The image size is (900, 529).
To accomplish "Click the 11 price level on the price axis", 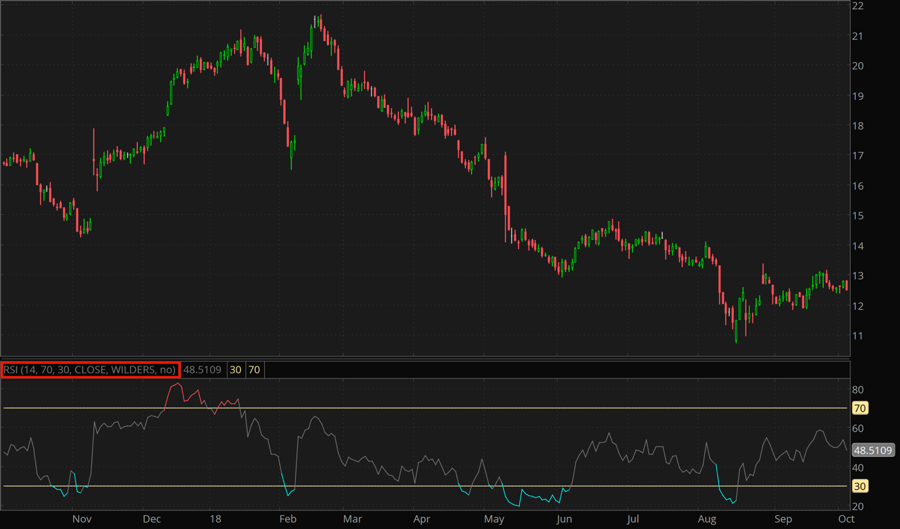I will point(857,336).
